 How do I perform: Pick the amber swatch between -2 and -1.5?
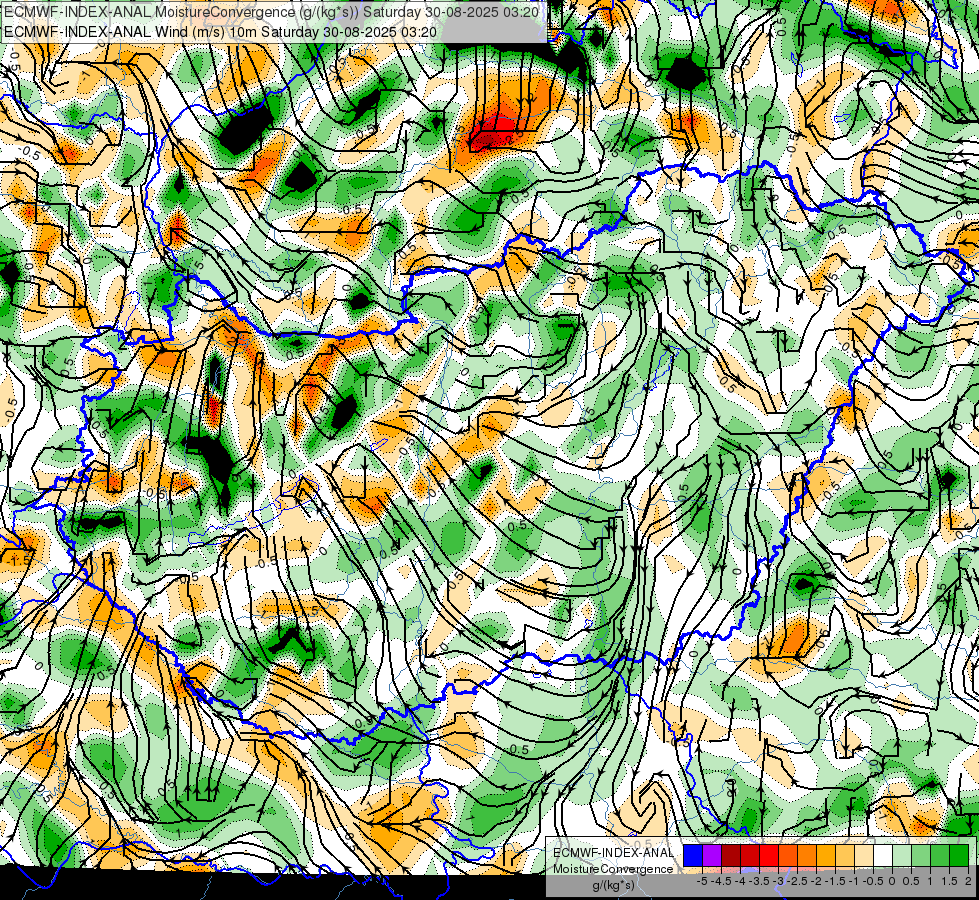tap(826, 856)
